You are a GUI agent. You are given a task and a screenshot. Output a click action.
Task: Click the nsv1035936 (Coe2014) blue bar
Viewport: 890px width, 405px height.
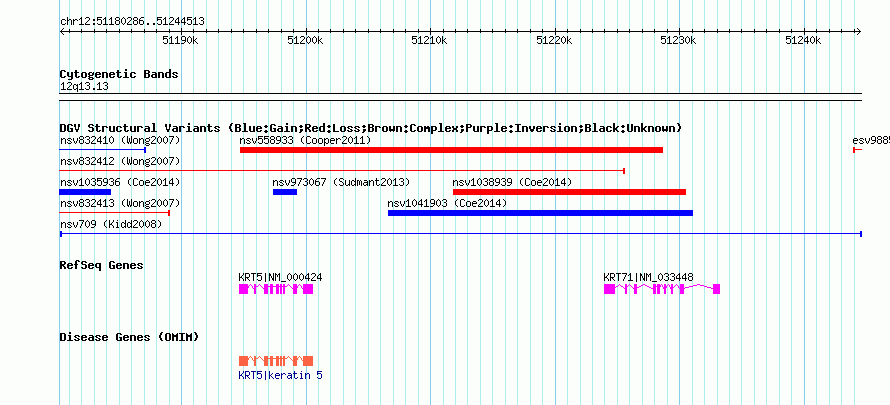point(85,192)
